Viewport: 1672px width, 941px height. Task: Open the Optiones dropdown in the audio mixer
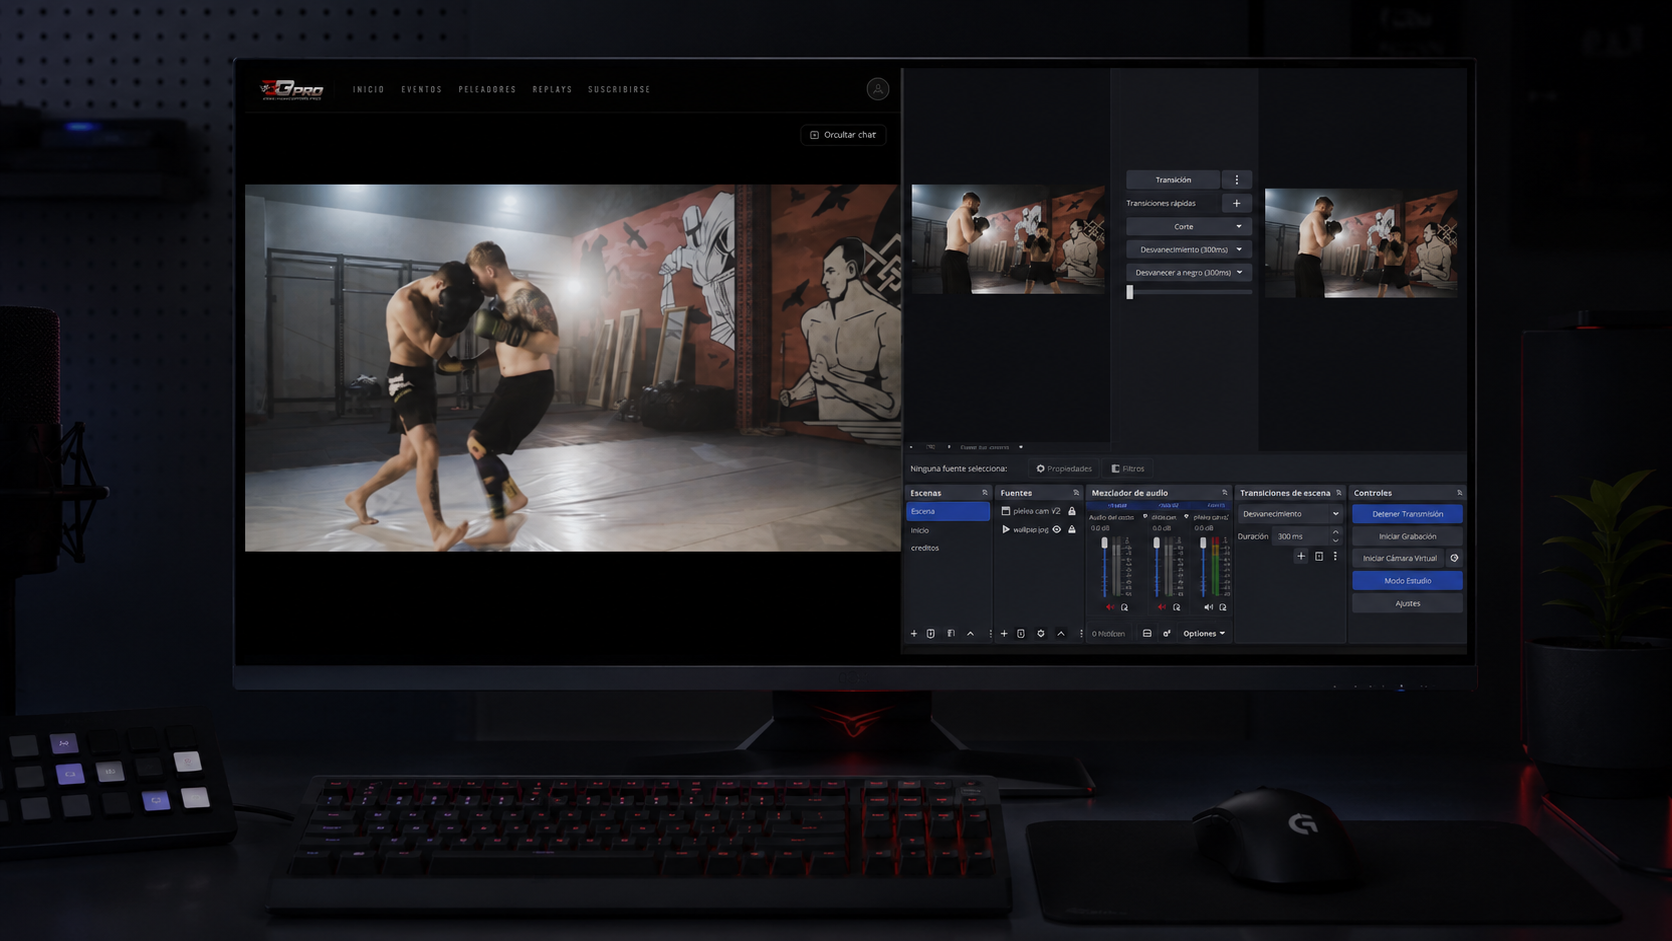tap(1204, 633)
